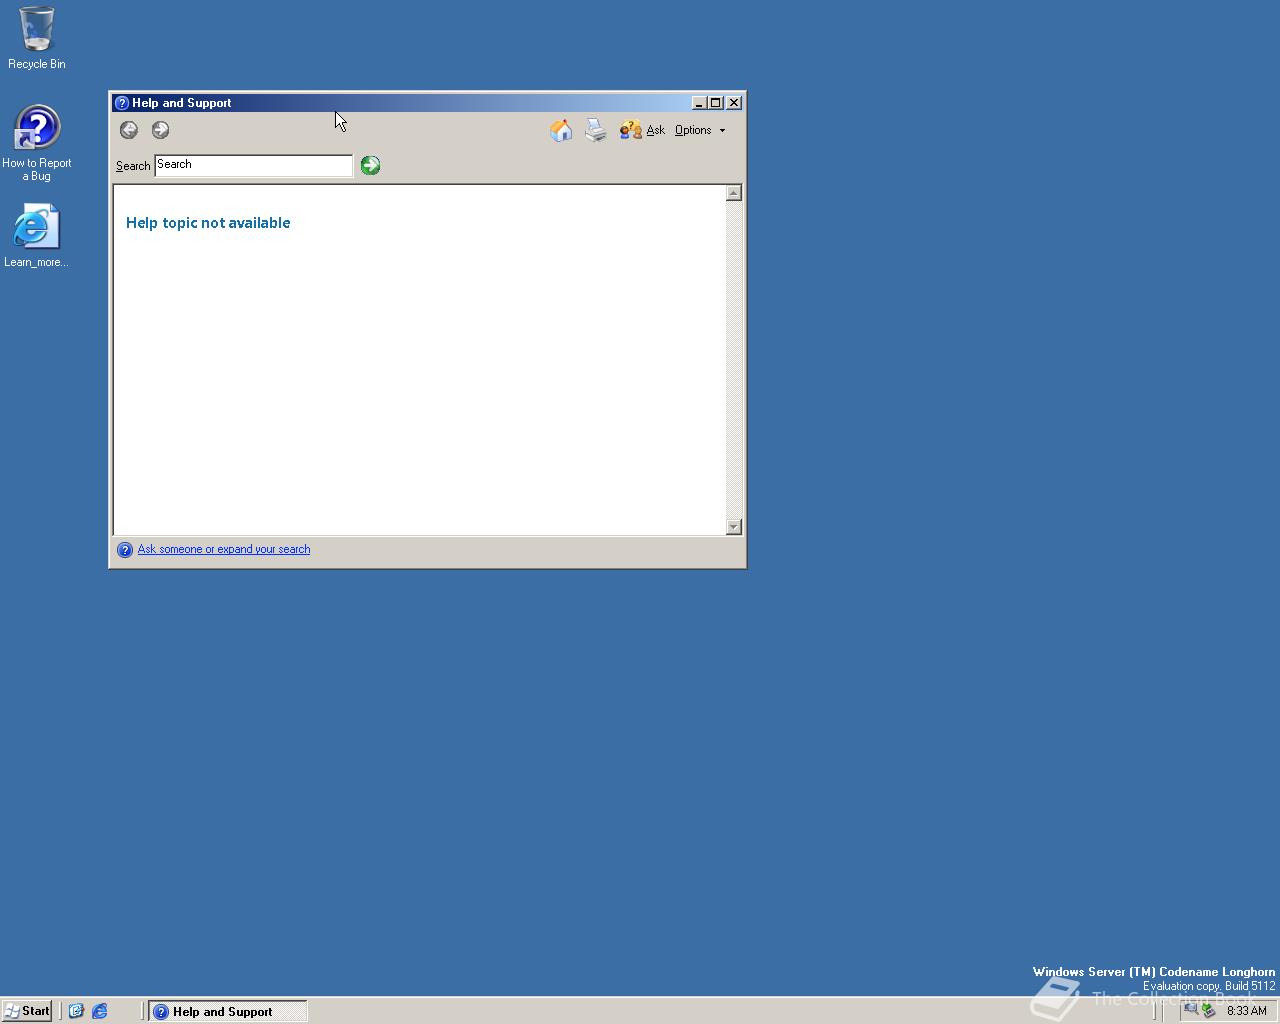Start search with green arrow button
The width and height of the screenshot is (1280, 1024).
(x=370, y=165)
